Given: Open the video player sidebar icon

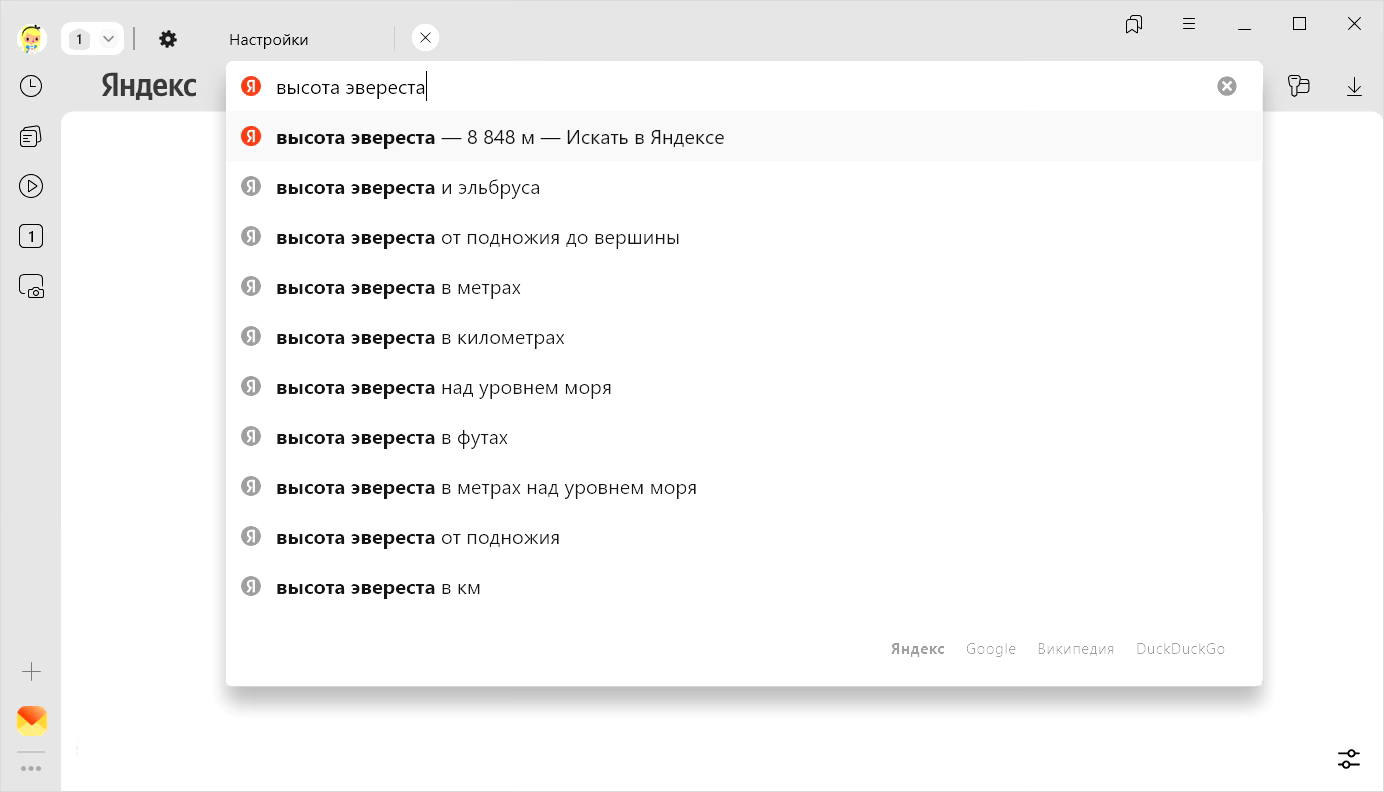Looking at the screenshot, I should [31, 186].
